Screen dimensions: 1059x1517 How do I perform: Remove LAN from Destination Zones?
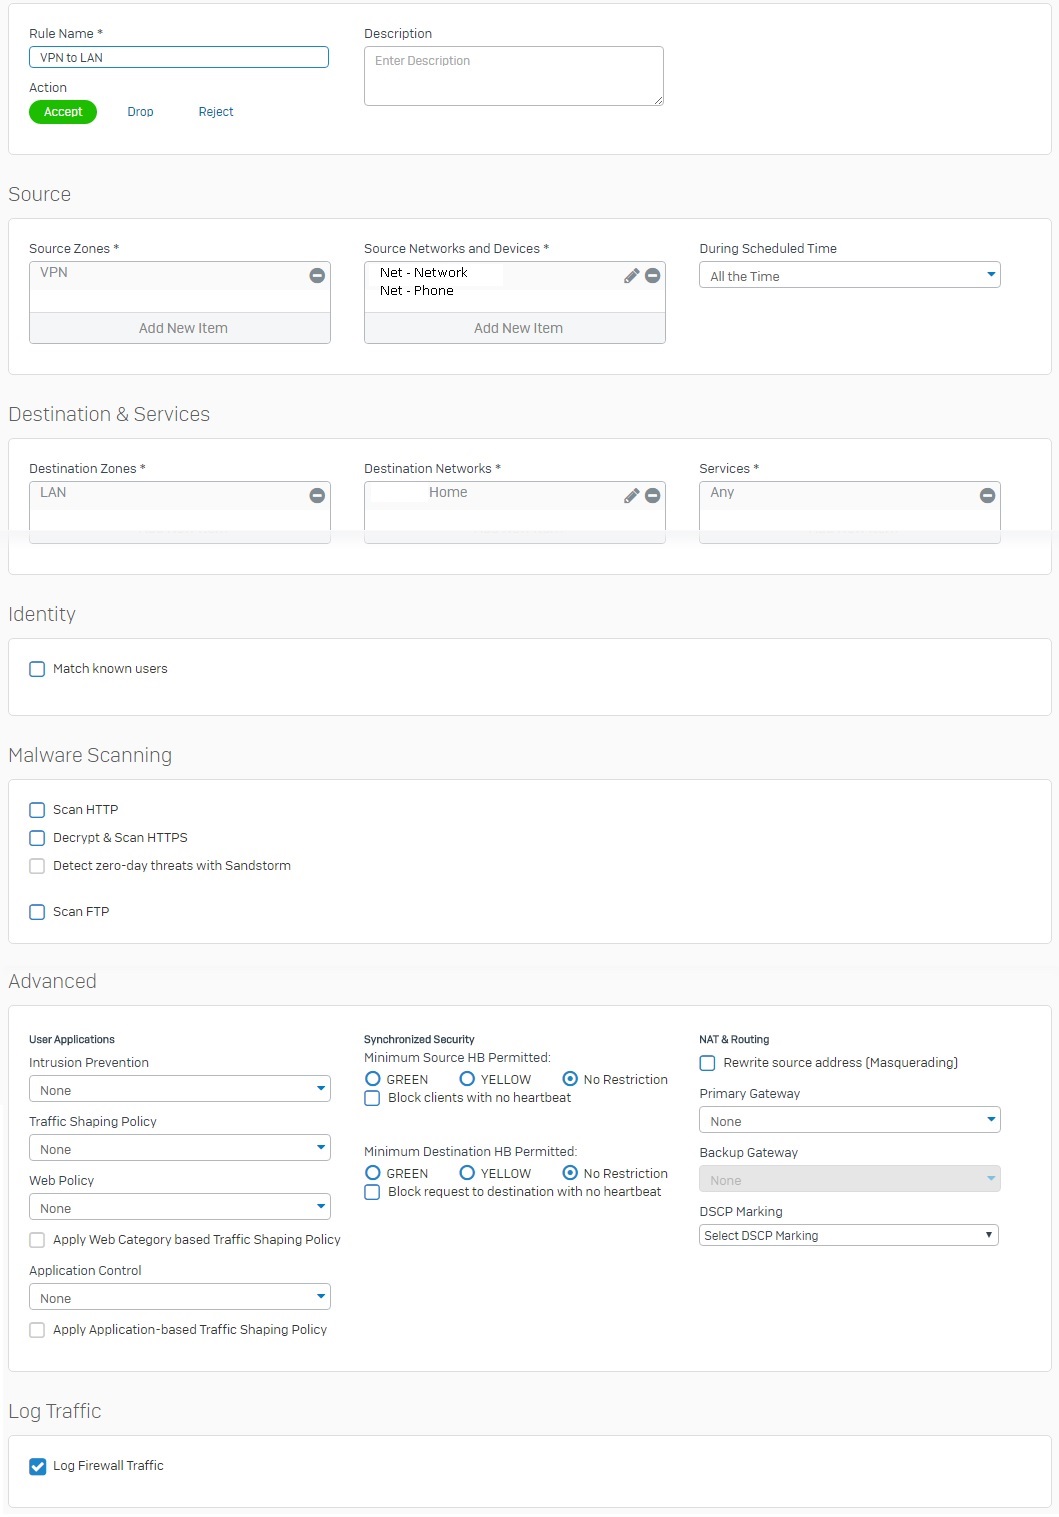[317, 495]
